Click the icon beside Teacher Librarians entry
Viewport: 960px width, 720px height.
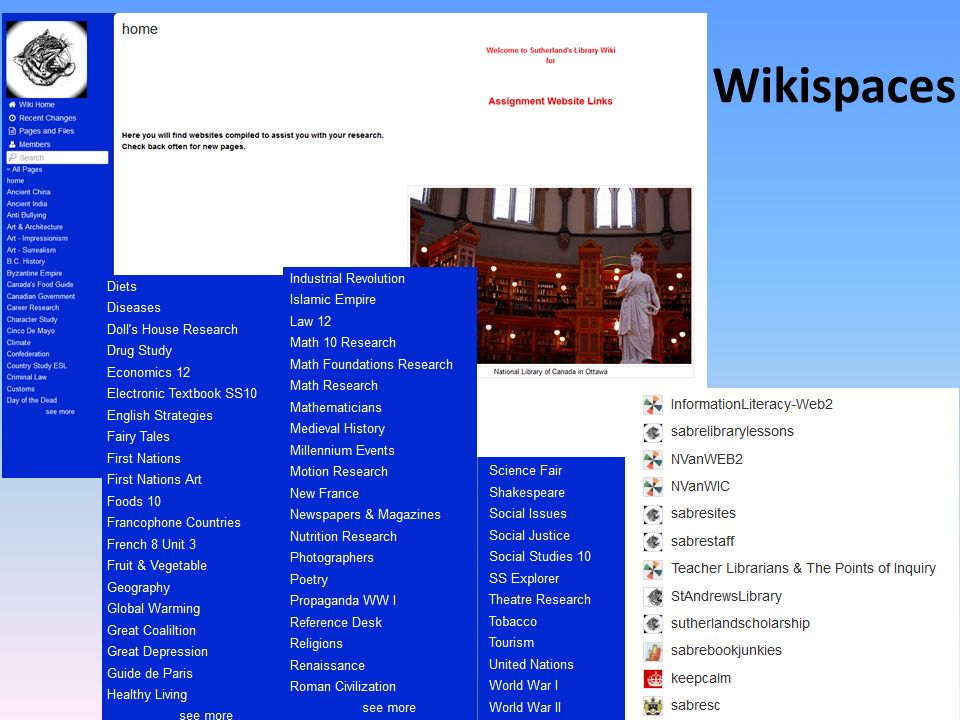click(x=653, y=569)
